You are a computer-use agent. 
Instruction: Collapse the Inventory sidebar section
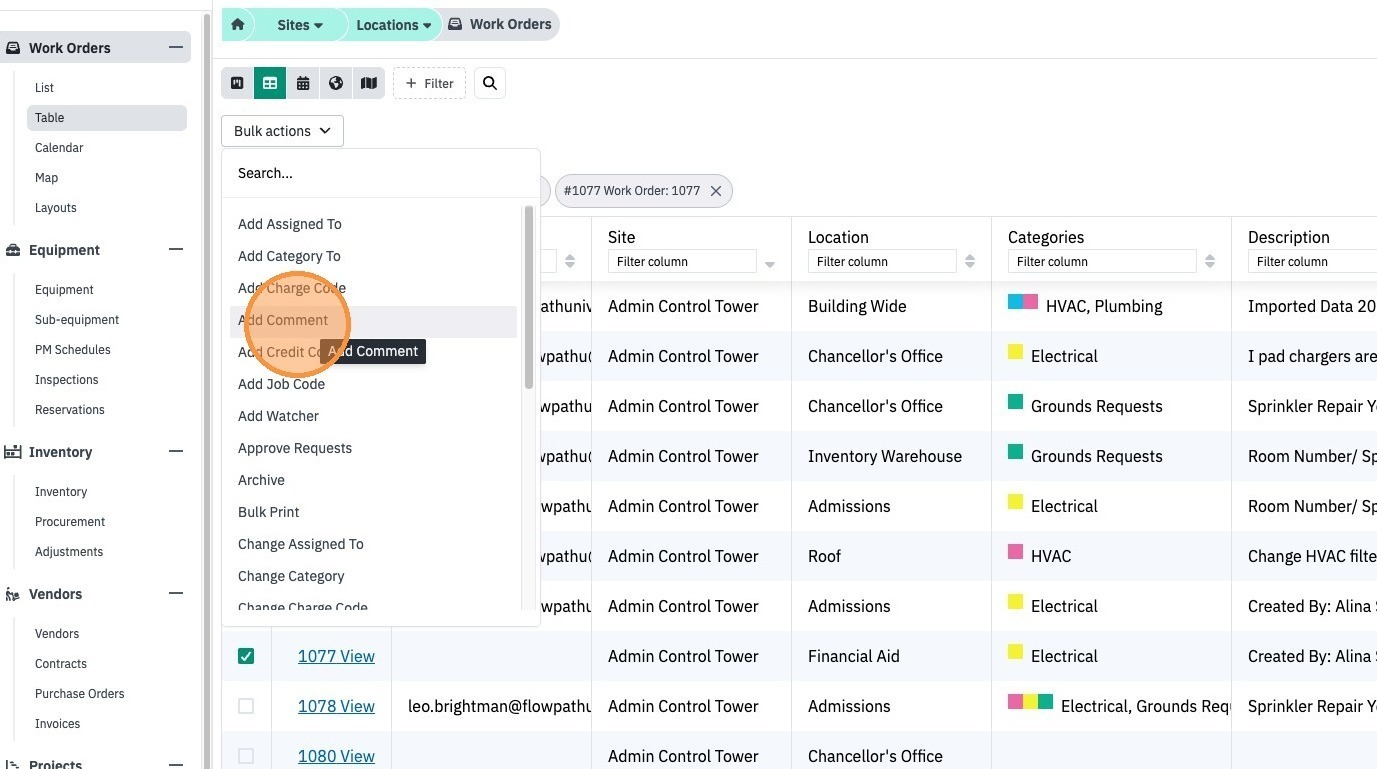click(x=176, y=452)
